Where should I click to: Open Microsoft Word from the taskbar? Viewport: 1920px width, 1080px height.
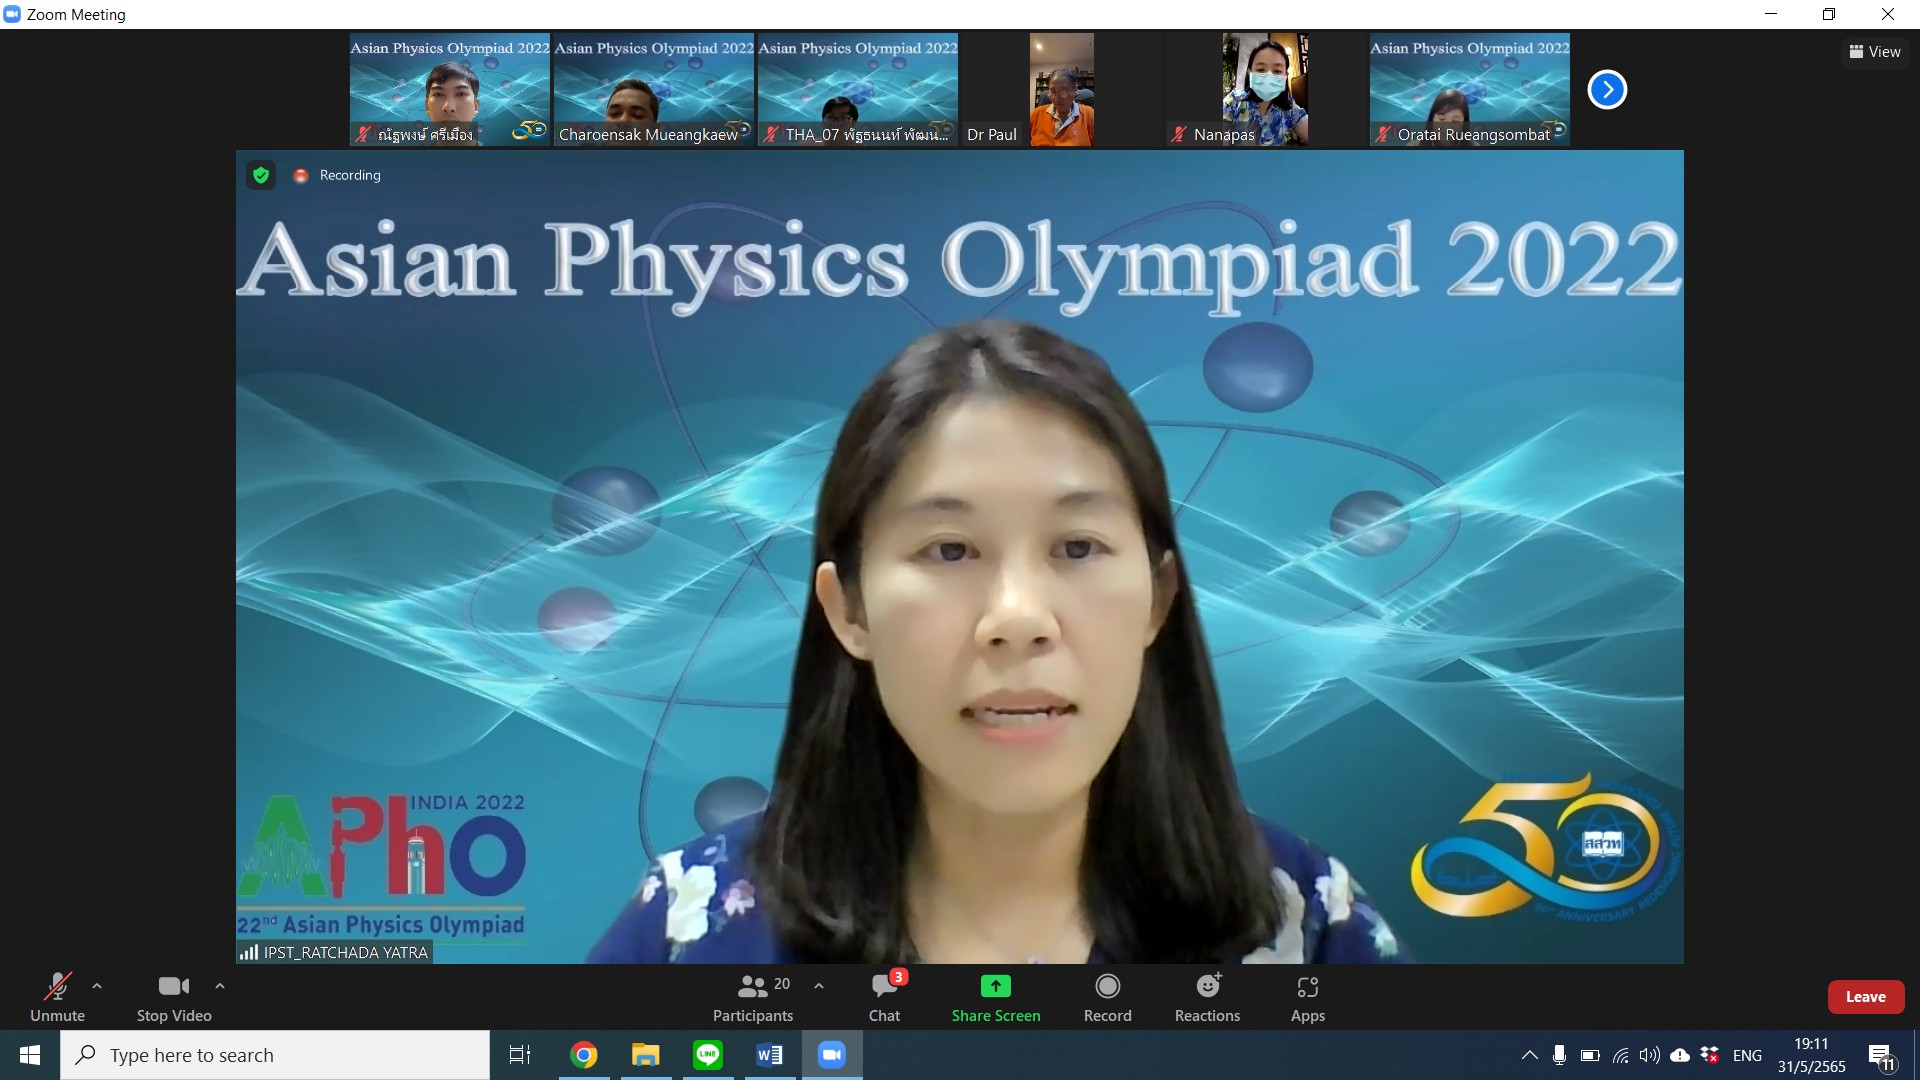point(770,1055)
